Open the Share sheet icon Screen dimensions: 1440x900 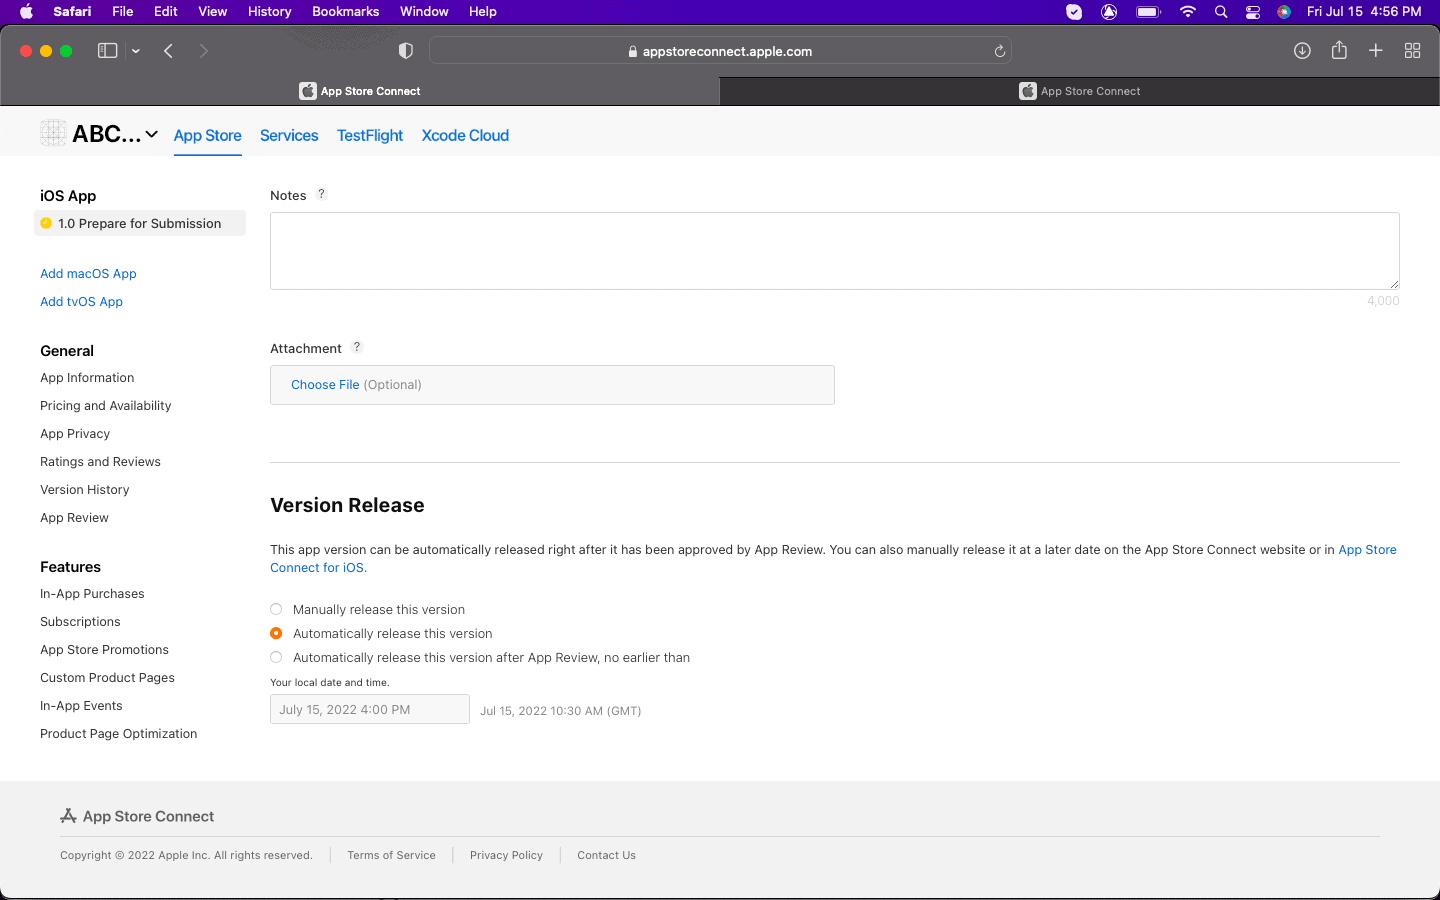(x=1339, y=50)
